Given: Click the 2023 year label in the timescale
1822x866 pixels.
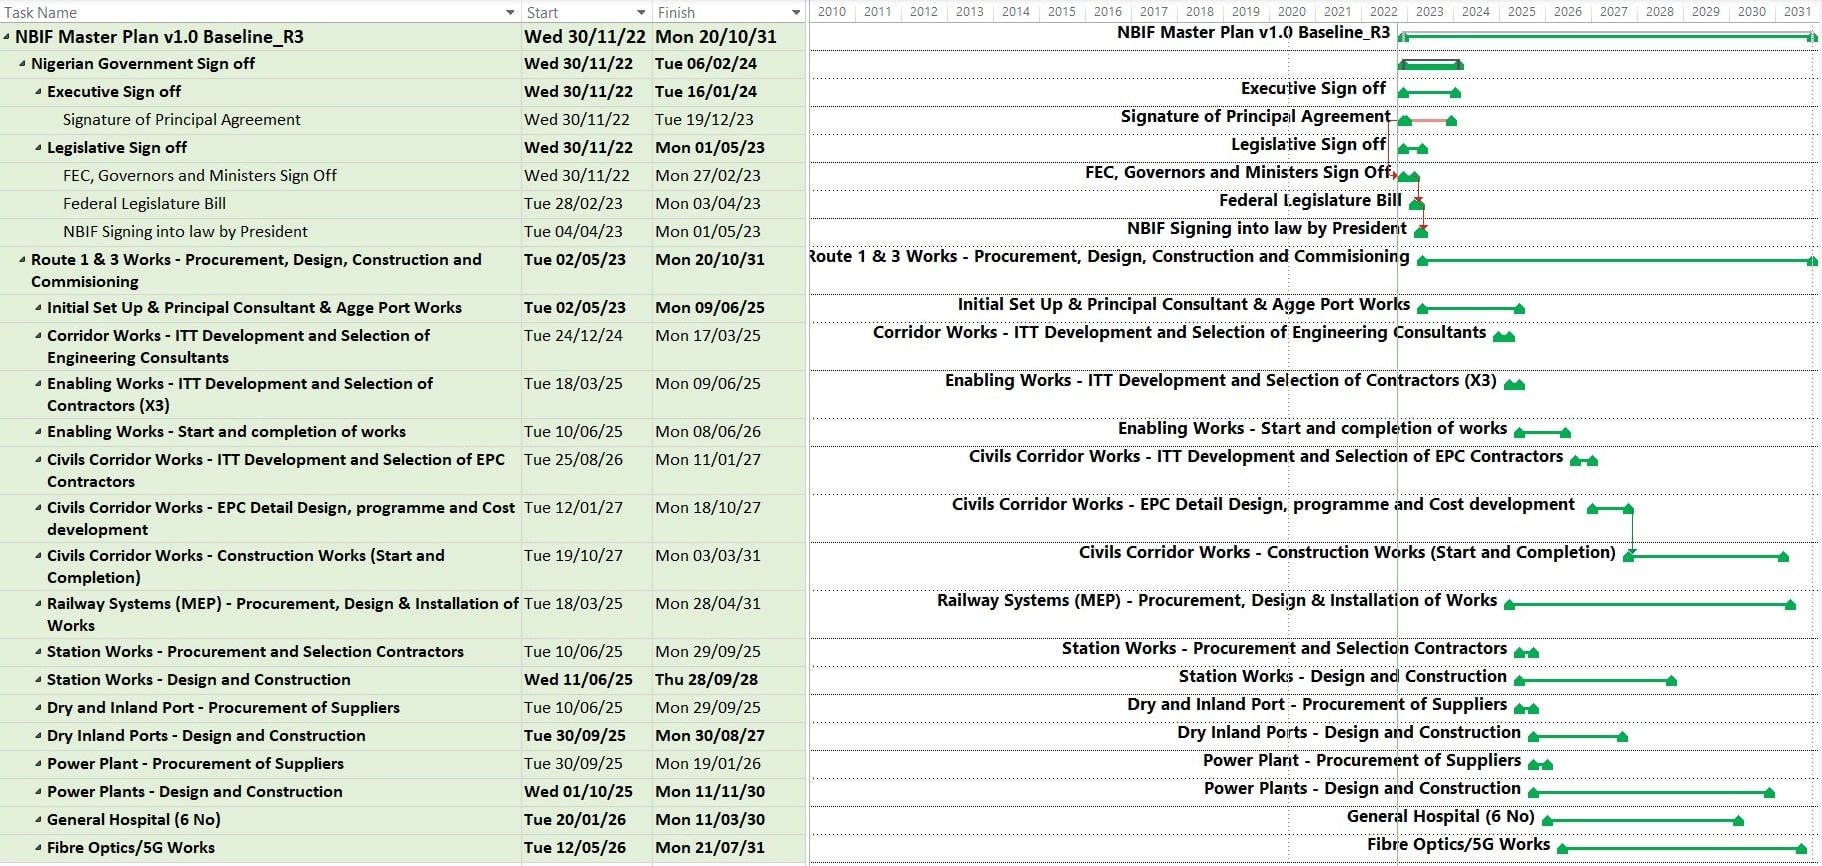Looking at the screenshot, I should tap(1429, 12).
